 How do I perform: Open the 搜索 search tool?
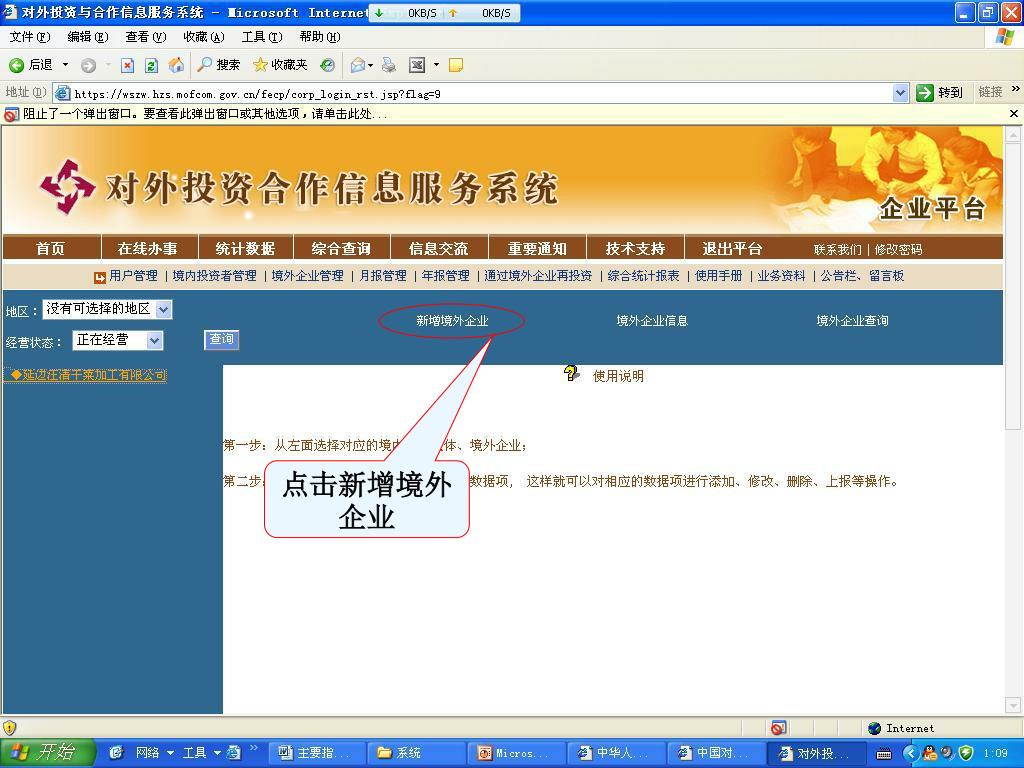pos(219,65)
